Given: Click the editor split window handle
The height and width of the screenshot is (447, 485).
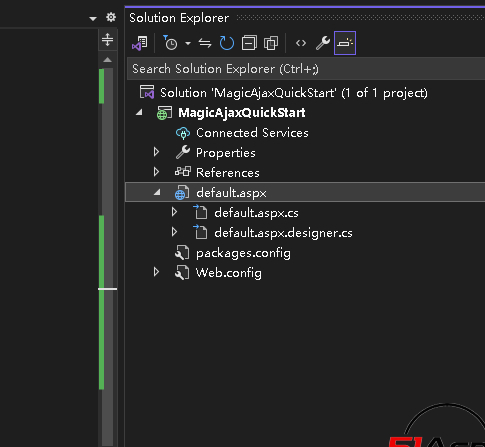Looking at the screenshot, I should (x=107, y=40).
